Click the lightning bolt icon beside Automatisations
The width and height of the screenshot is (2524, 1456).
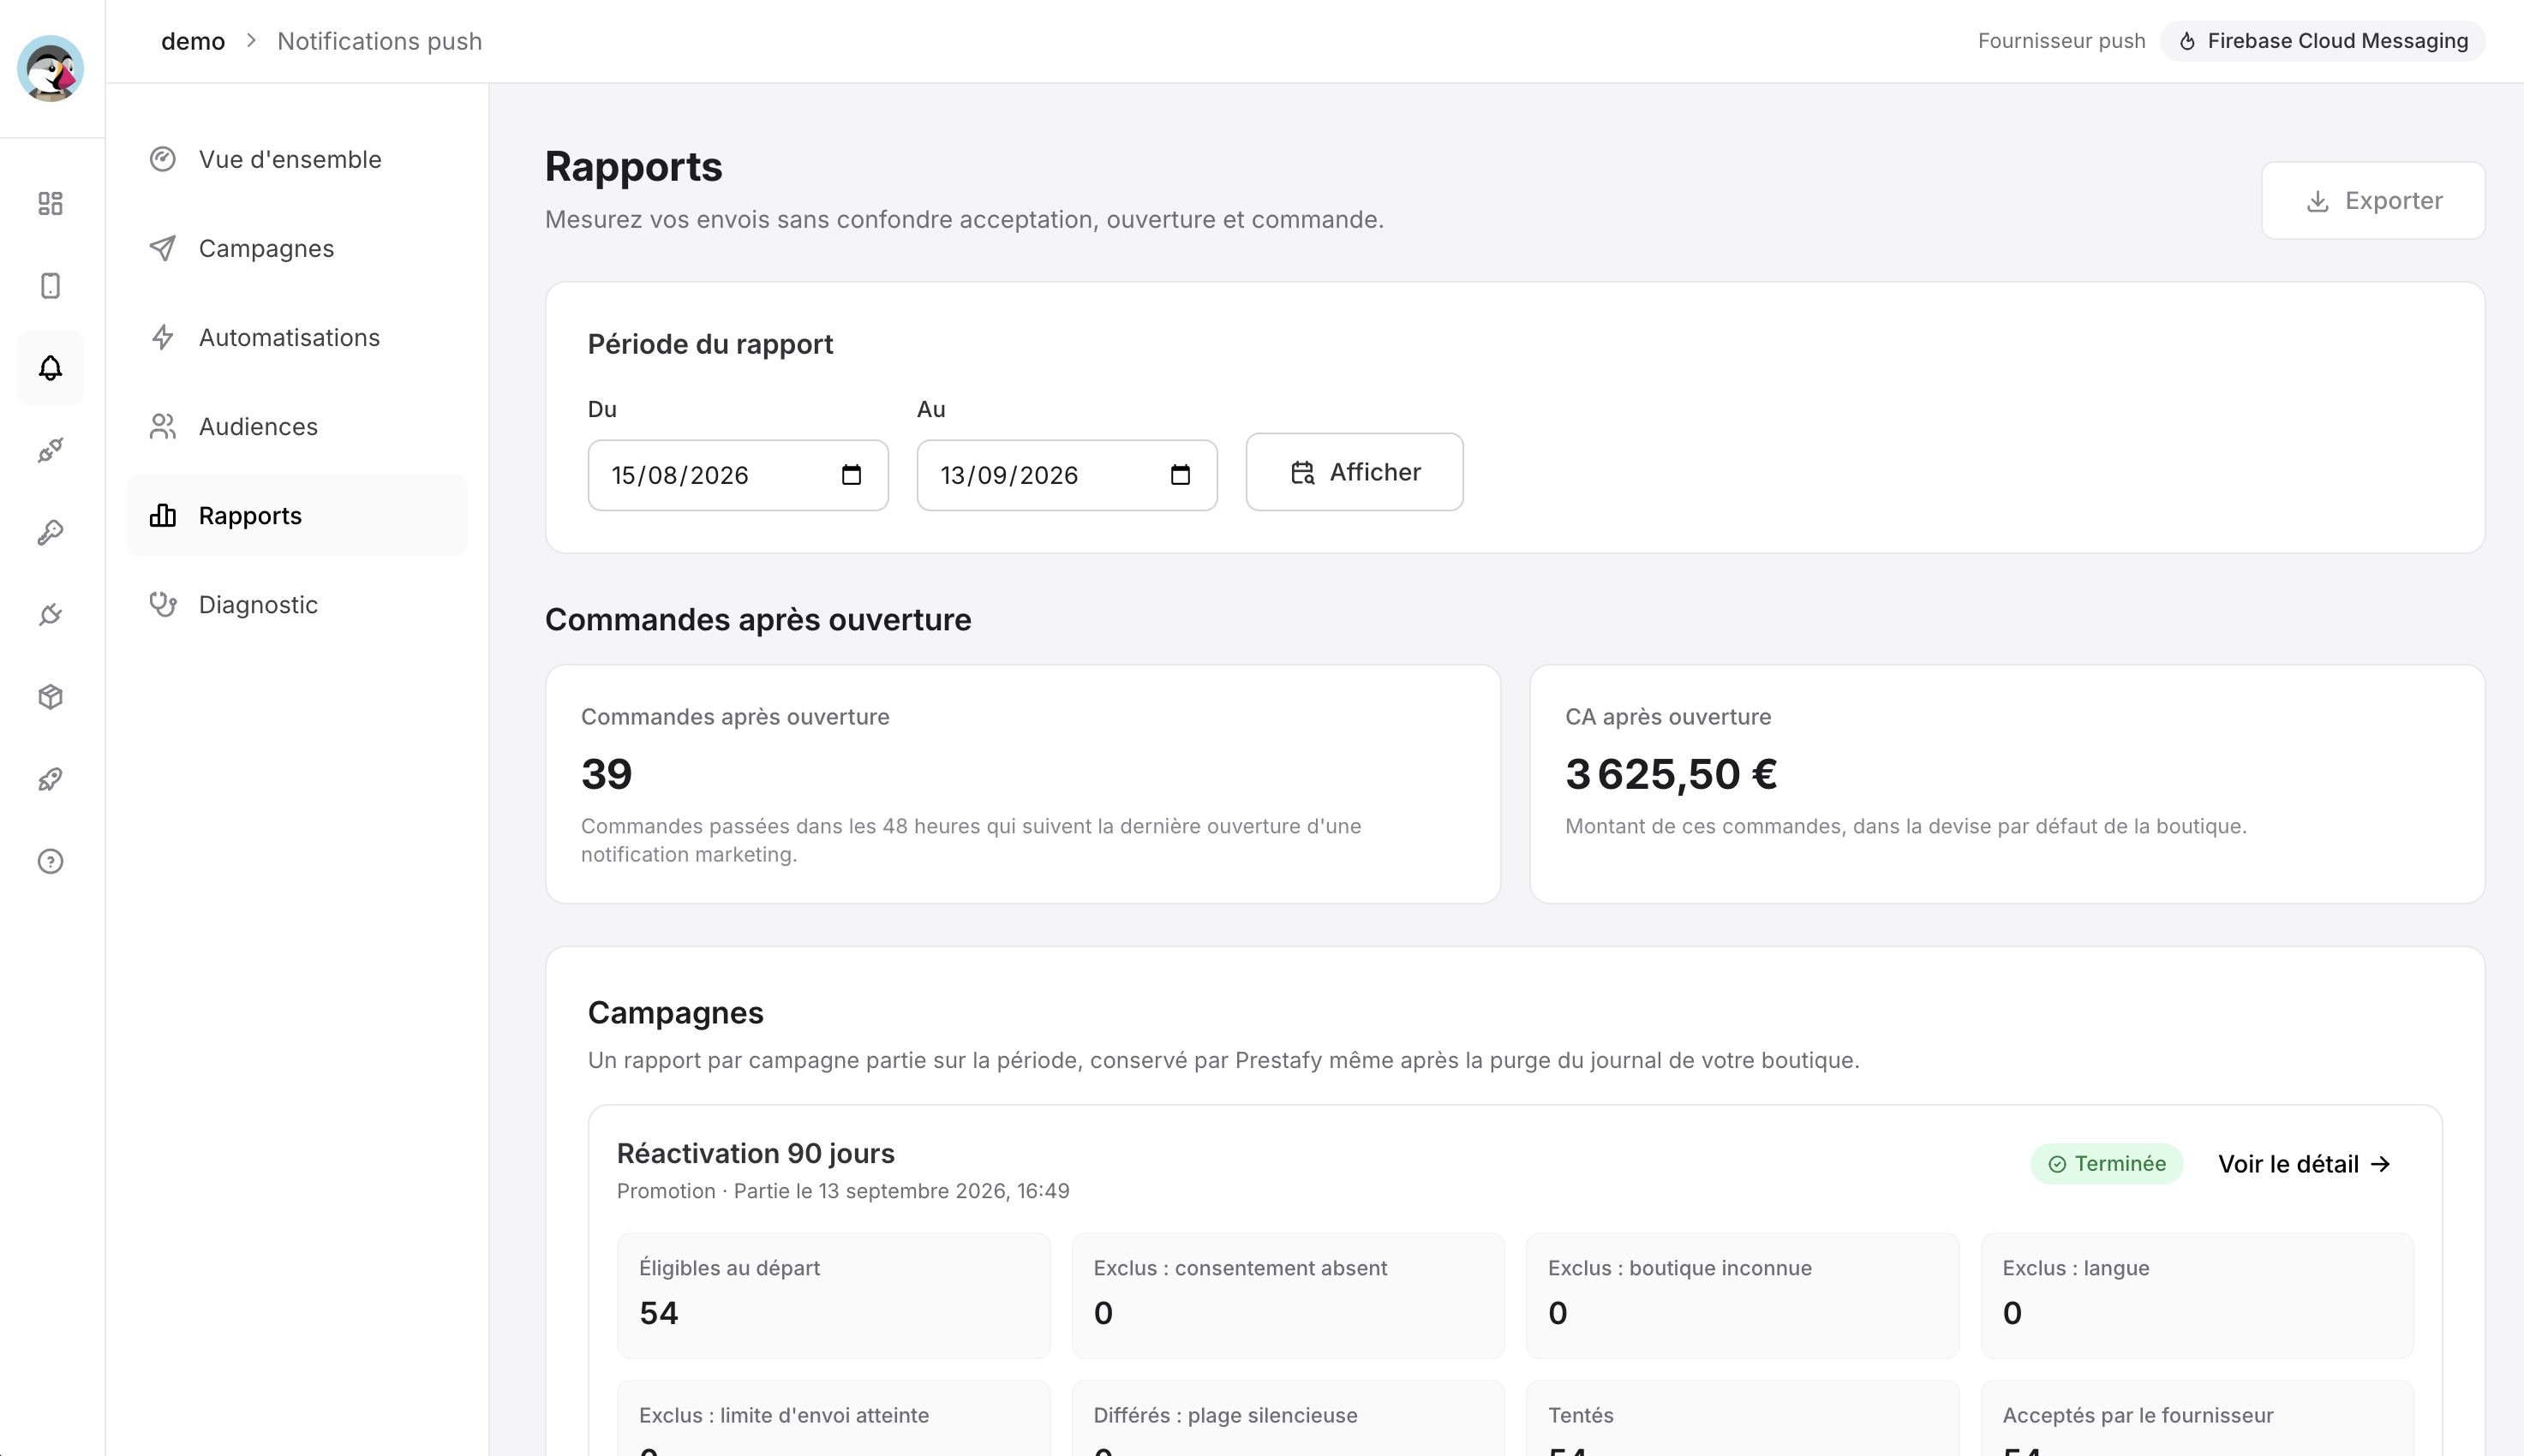[x=163, y=337]
